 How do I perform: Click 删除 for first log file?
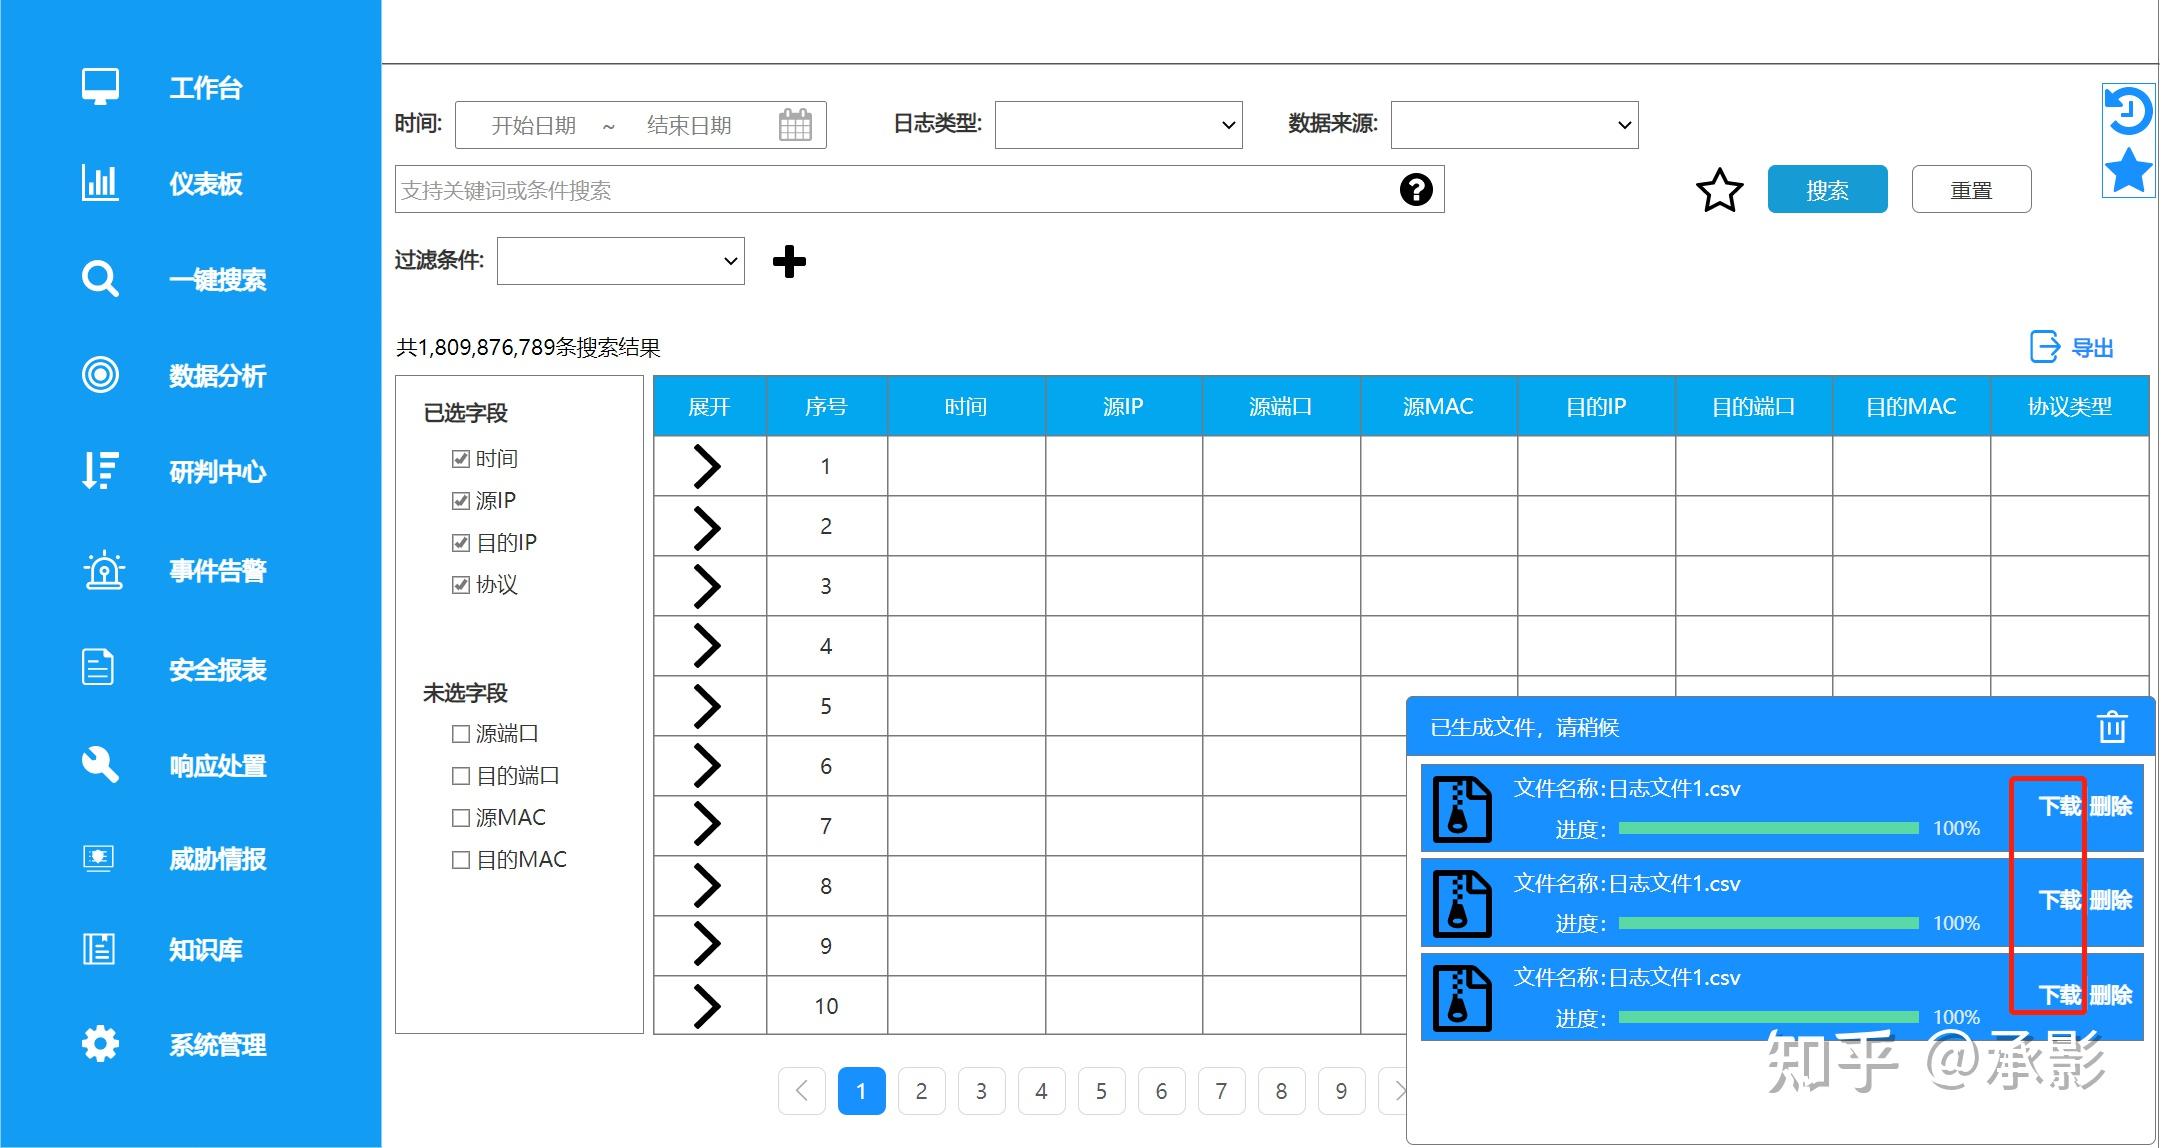pyautogui.click(x=2111, y=806)
